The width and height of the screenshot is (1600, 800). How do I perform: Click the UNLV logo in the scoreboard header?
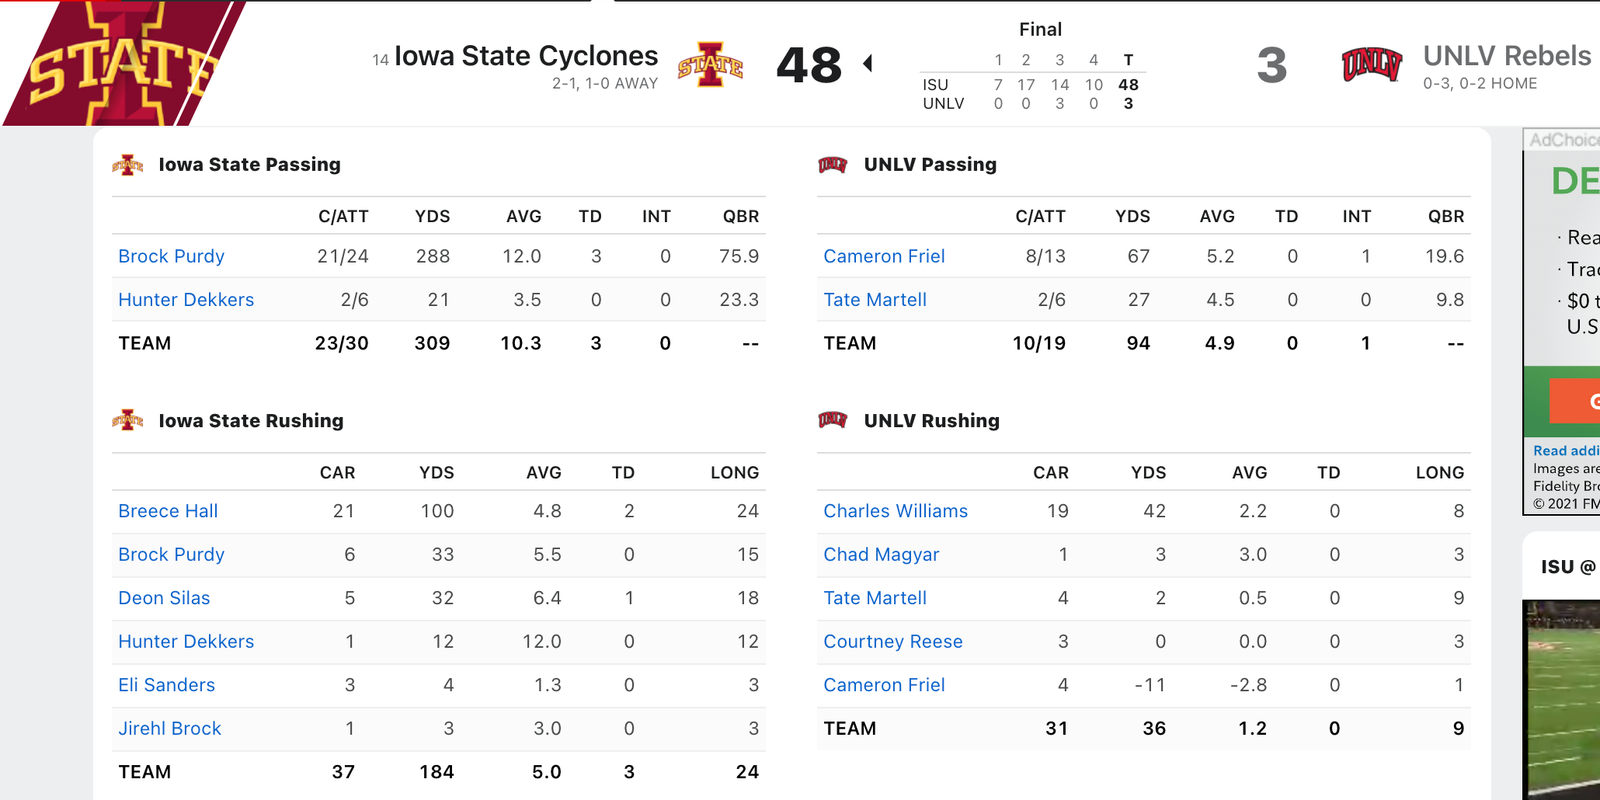tap(1371, 65)
